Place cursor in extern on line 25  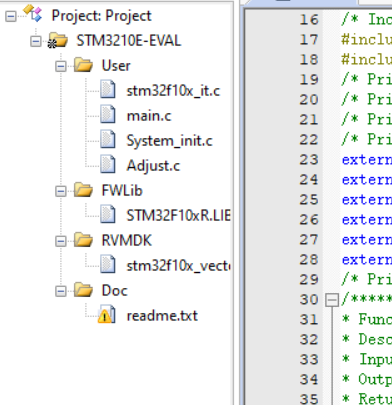tap(367, 199)
